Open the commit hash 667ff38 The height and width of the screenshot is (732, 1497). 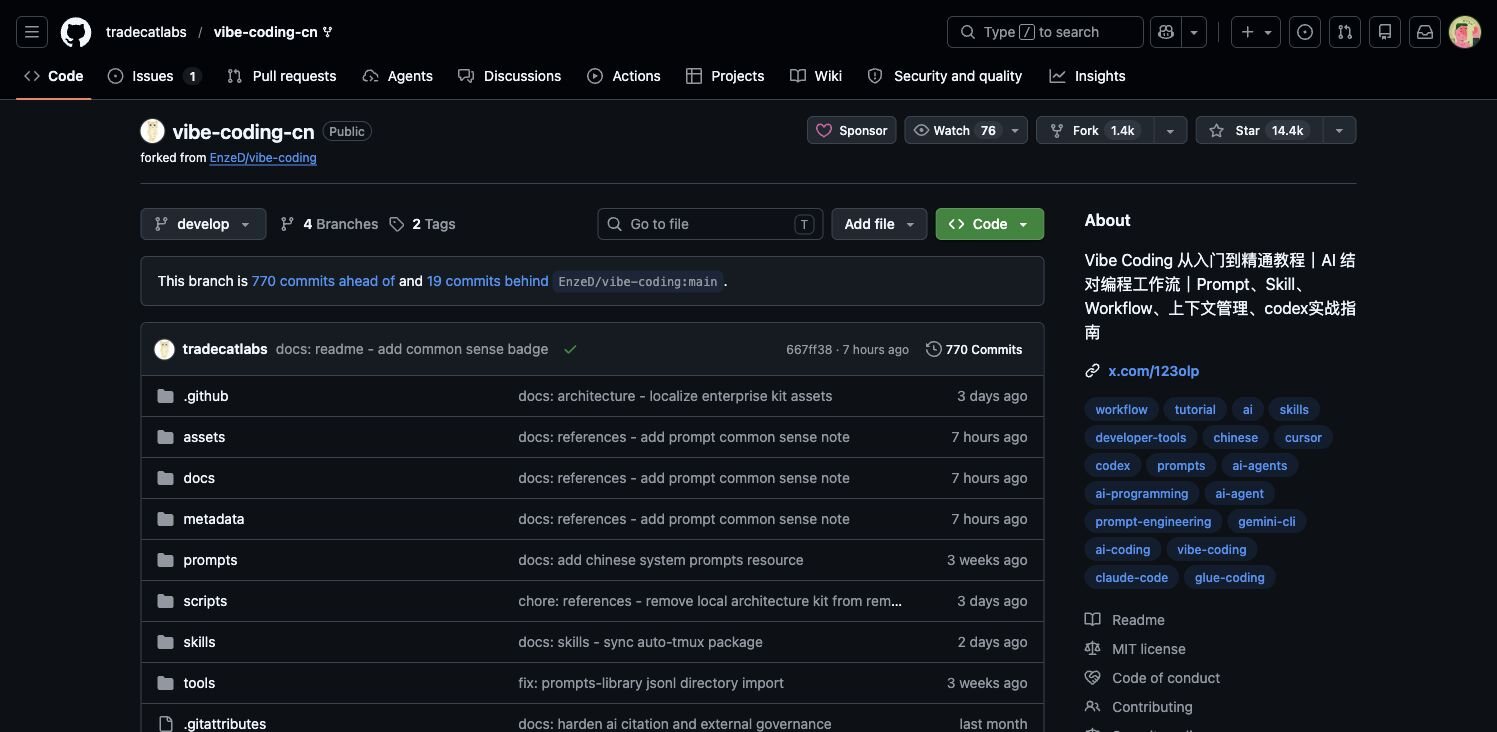tap(809, 350)
